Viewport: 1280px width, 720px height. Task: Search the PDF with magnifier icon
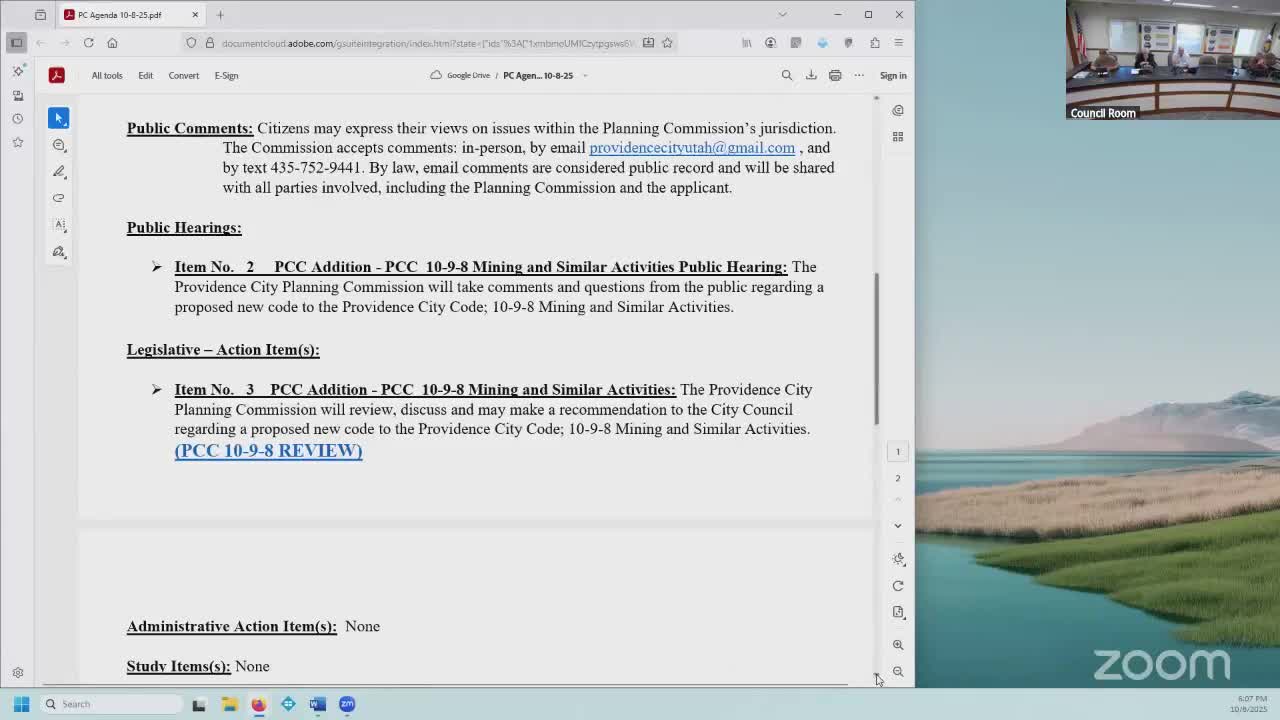point(787,75)
